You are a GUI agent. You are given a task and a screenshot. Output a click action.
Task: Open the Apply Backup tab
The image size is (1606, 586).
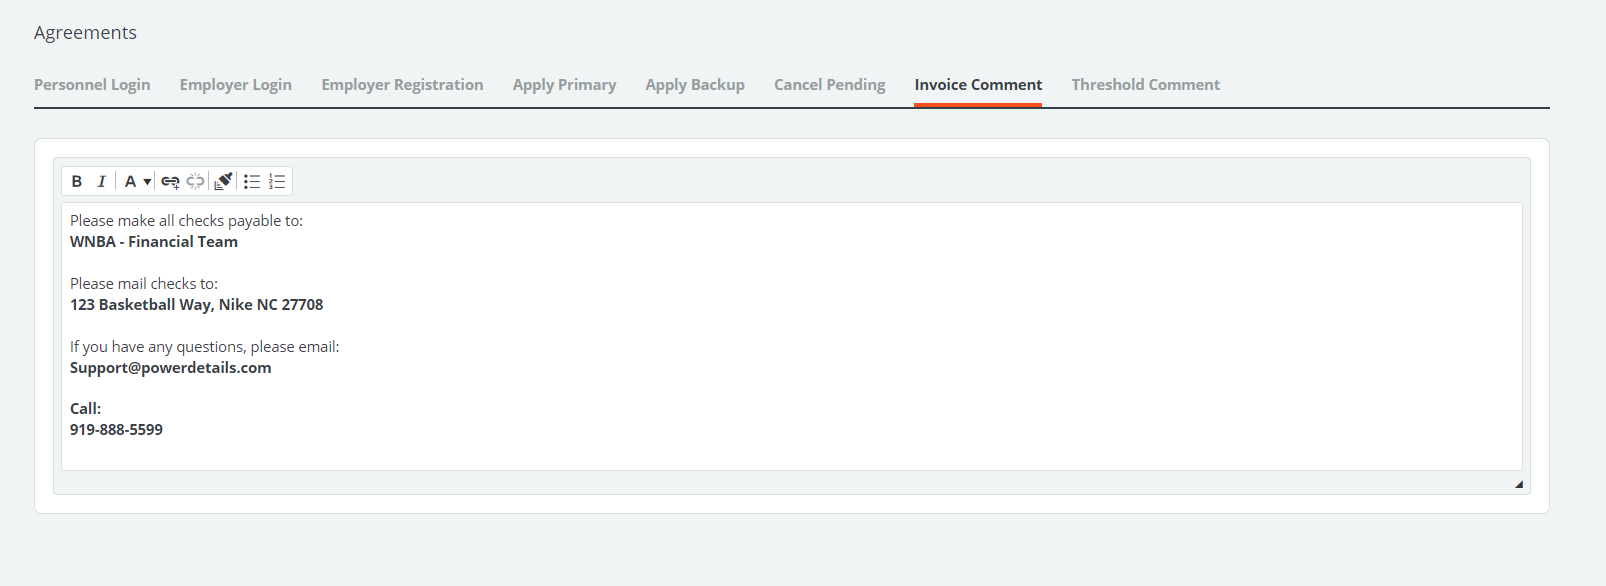click(695, 85)
